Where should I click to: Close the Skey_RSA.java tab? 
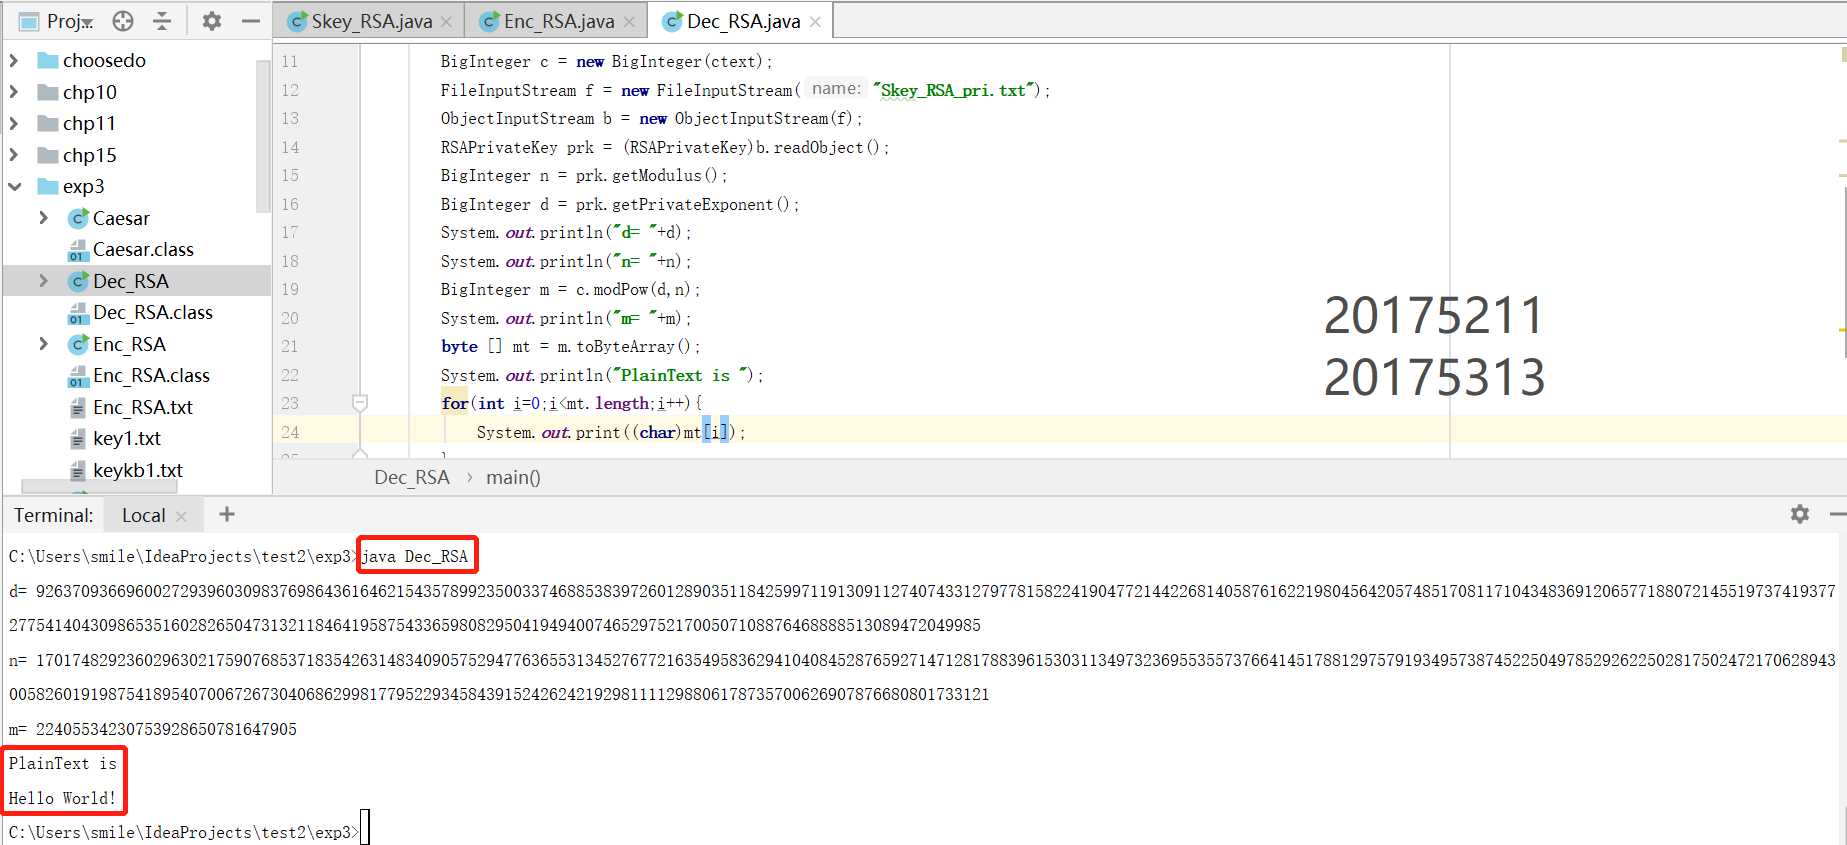(446, 22)
